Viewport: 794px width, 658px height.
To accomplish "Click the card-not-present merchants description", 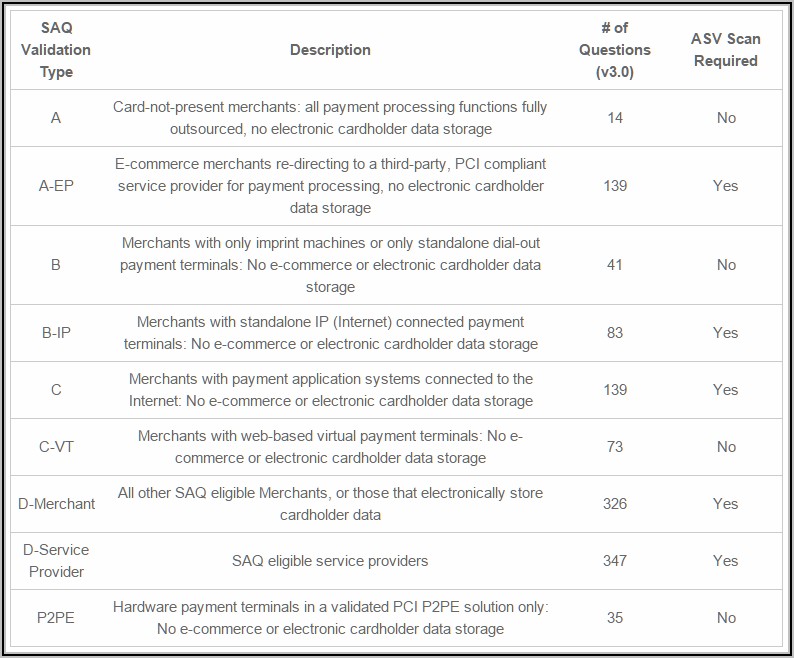I will pos(330,118).
